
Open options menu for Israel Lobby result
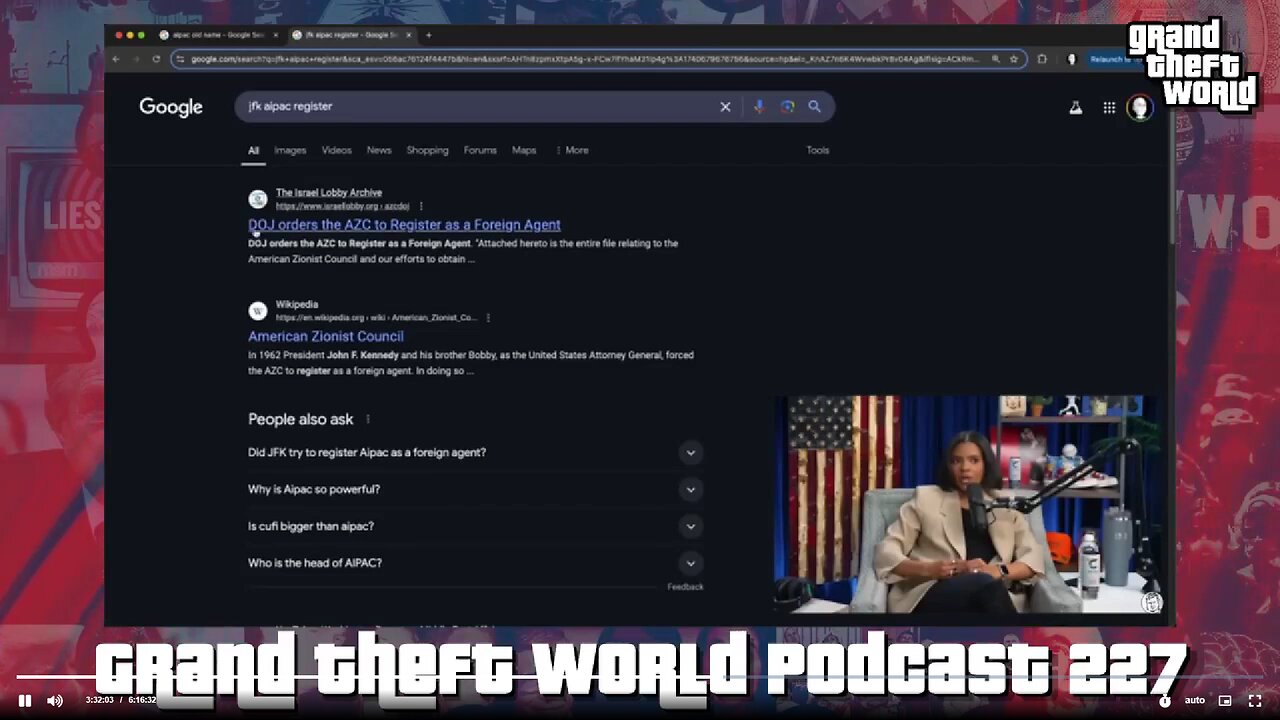click(x=421, y=206)
